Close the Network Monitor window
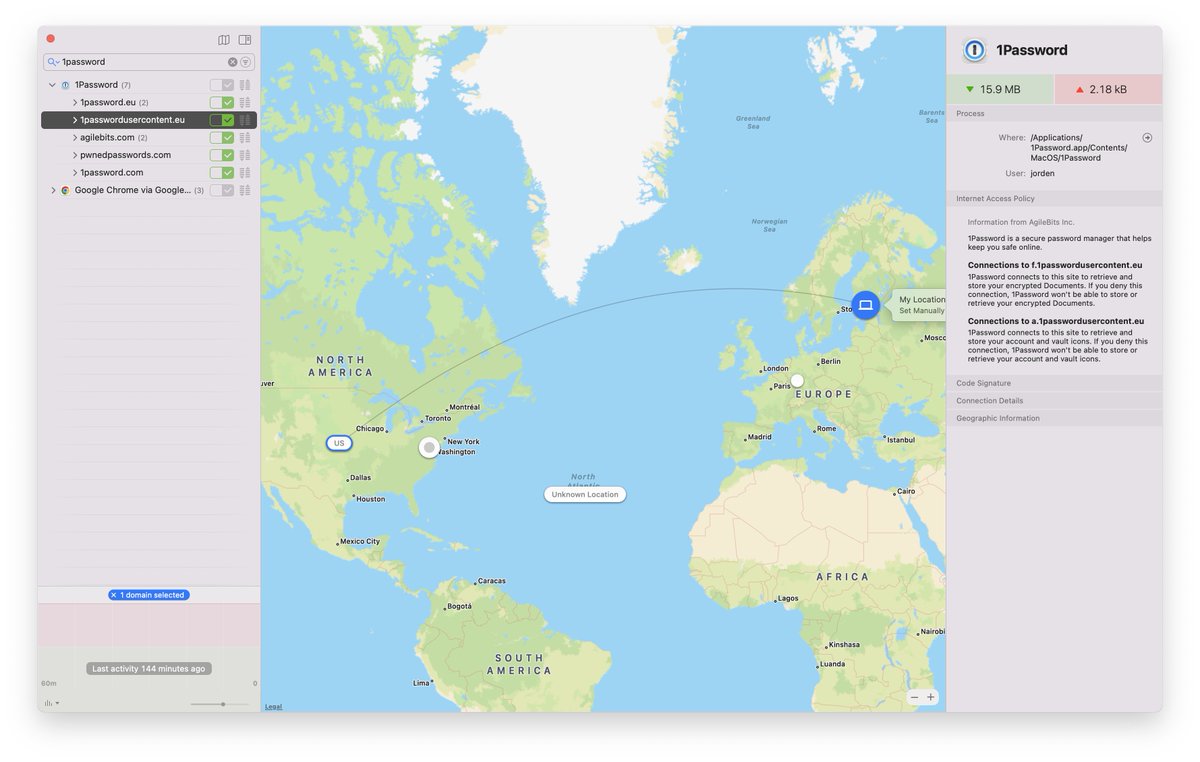The image size is (1200, 762). tap(51, 39)
